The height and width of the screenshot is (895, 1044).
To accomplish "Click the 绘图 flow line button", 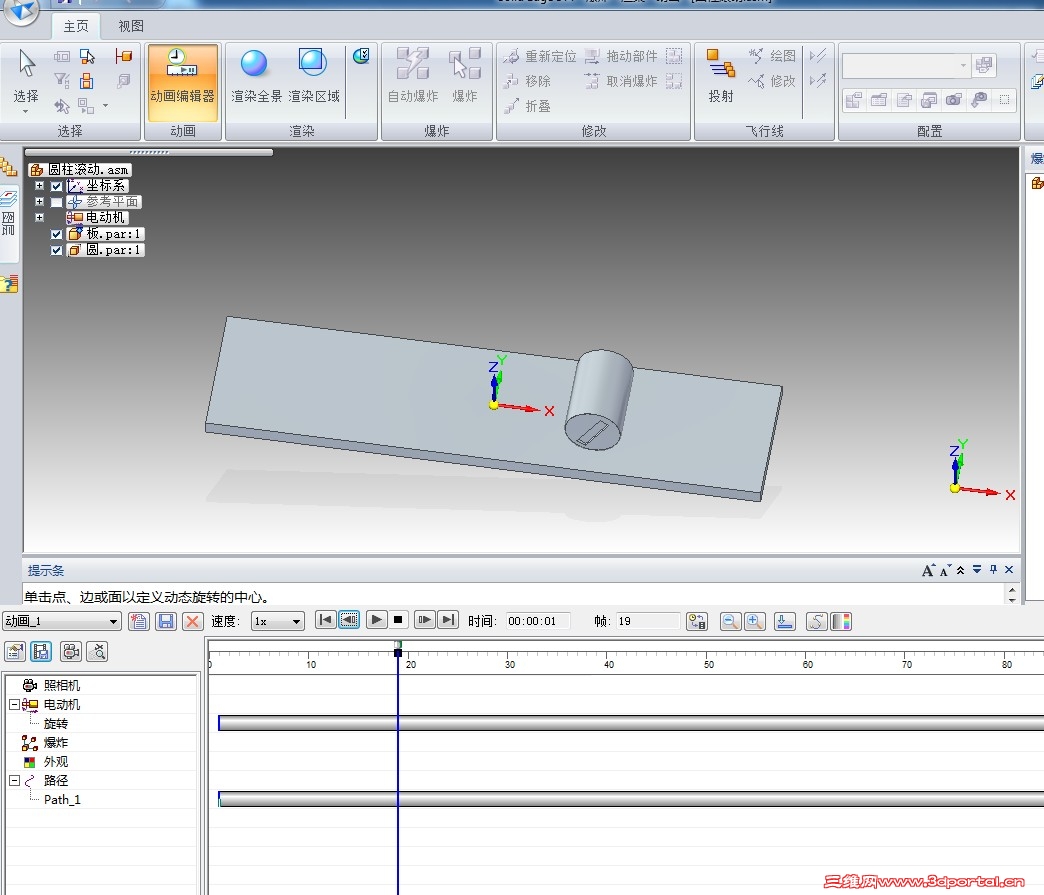I will click(x=772, y=56).
